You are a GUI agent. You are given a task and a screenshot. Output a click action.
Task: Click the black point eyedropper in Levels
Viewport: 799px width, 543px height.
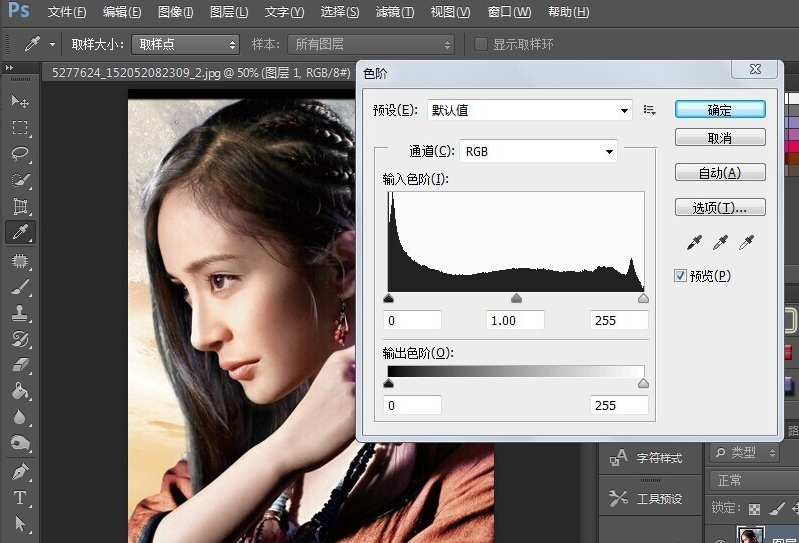[694, 242]
